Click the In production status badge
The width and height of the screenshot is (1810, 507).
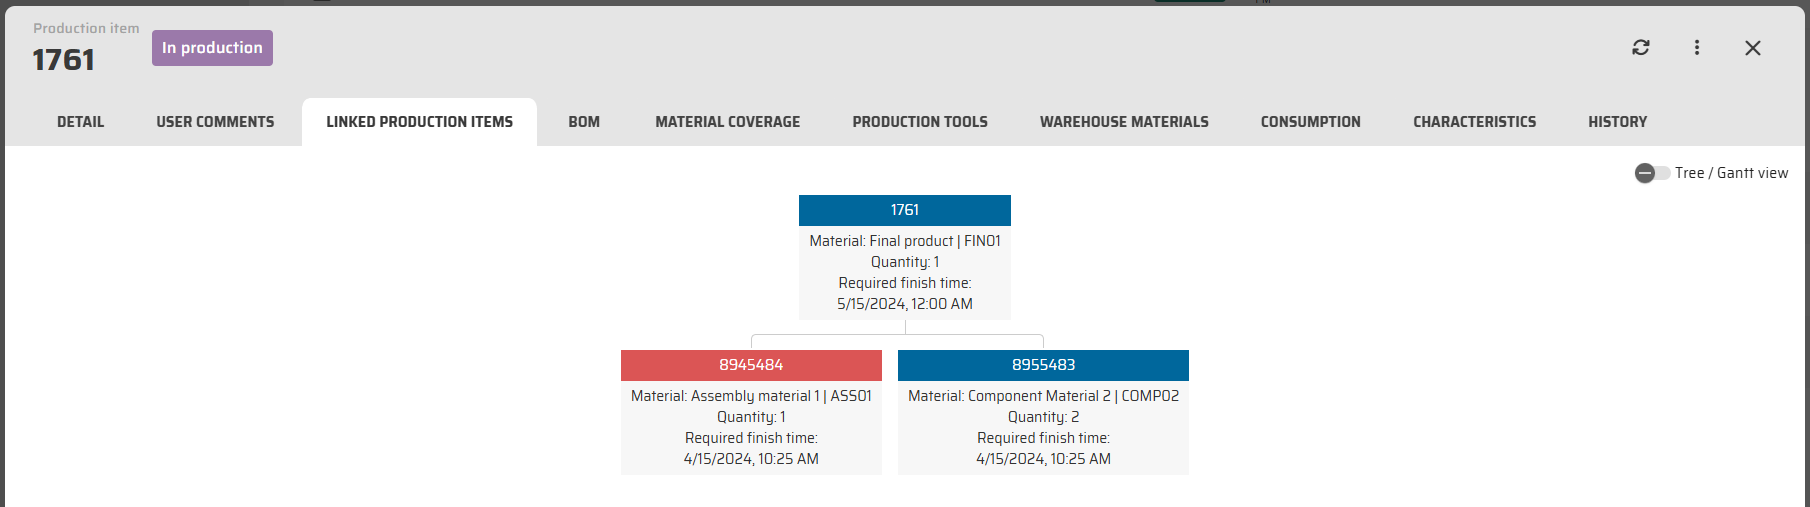[x=212, y=48]
